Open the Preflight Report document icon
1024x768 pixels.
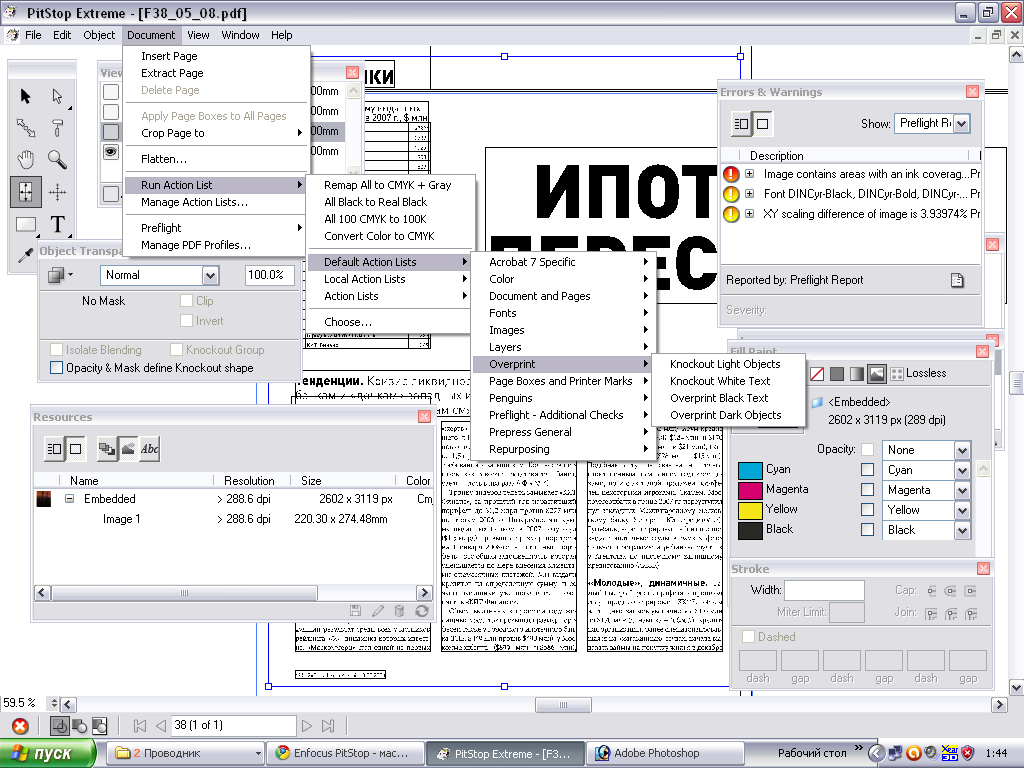pyautogui.click(x=957, y=280)
